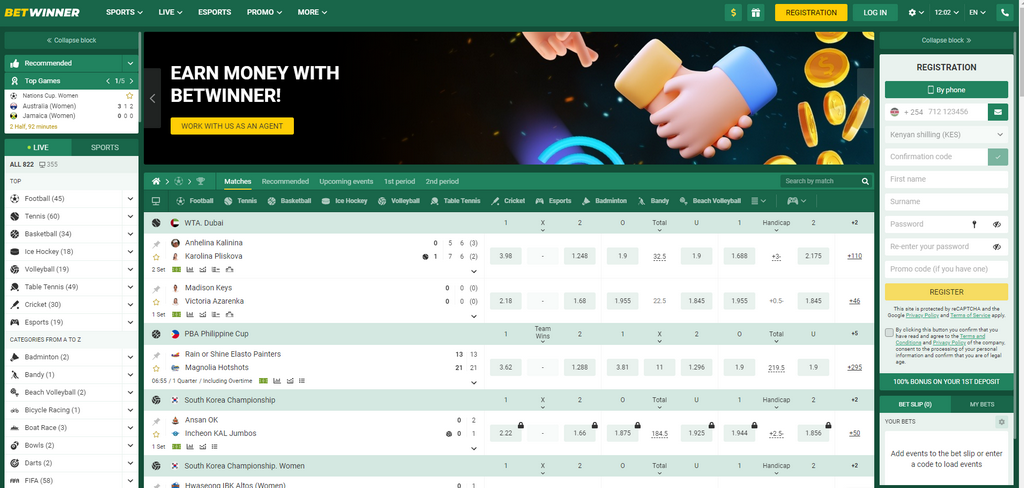
Task: Open the LIVE dropdown menu
Action: [x=170, y=12]
